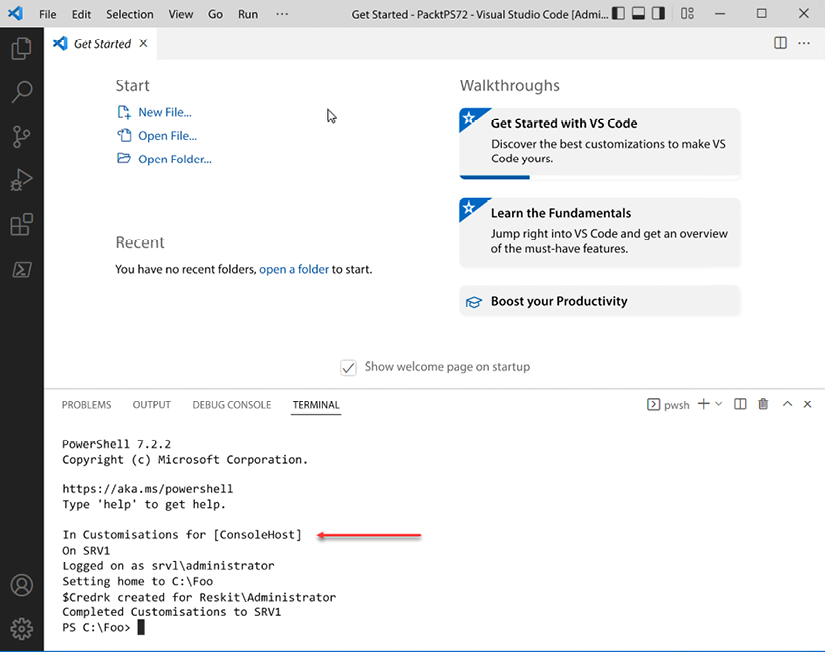
Task: Uncheck Show welcome page on startup
Action: point(348,367)
